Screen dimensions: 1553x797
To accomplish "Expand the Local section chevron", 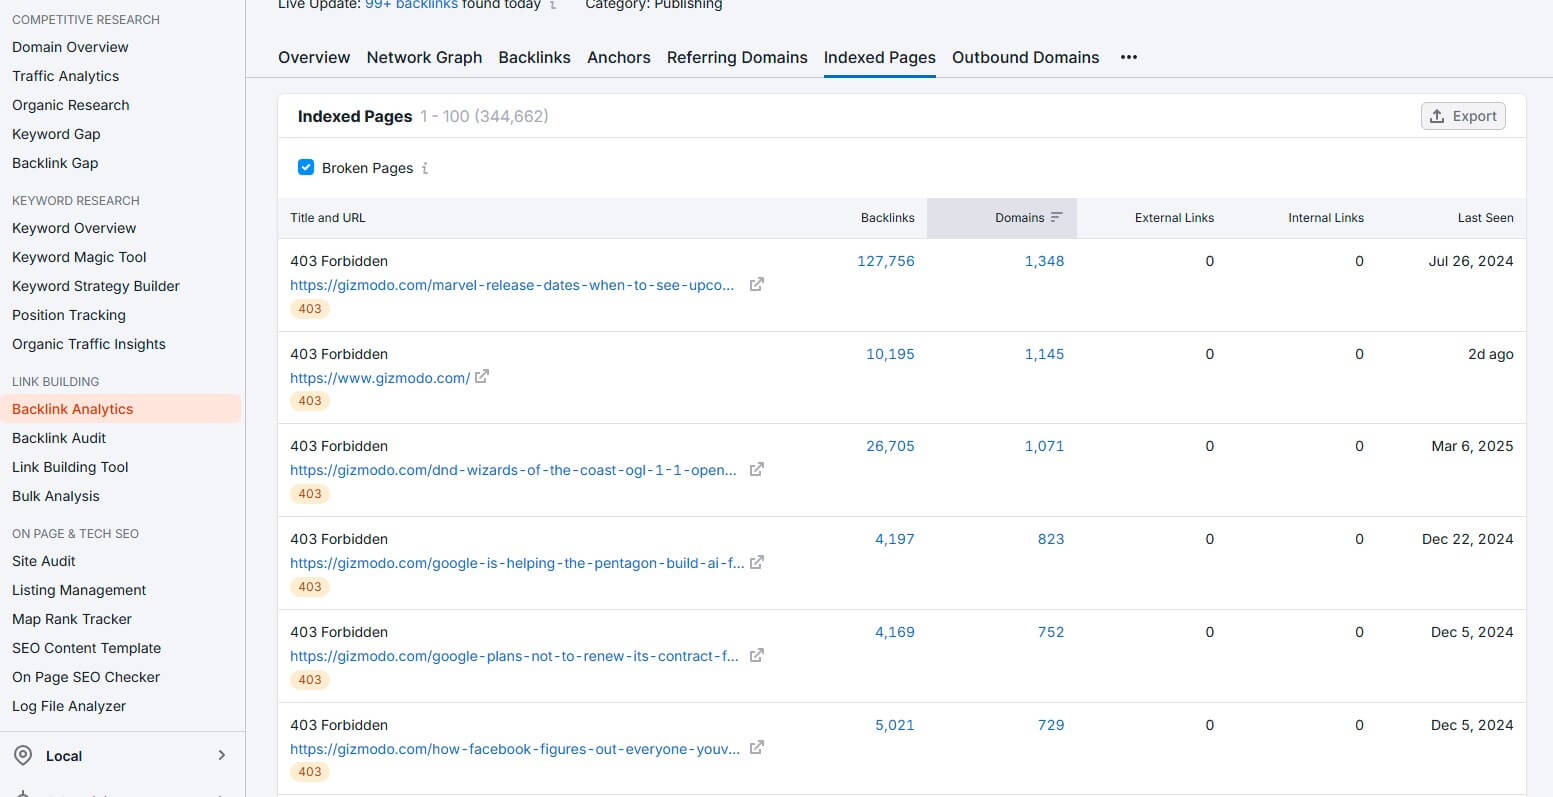I will click(223, 755).
